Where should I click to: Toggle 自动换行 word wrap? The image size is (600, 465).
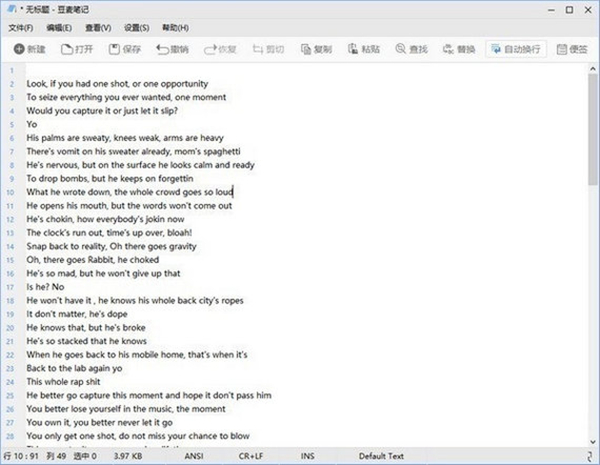[x=512, y=49]
